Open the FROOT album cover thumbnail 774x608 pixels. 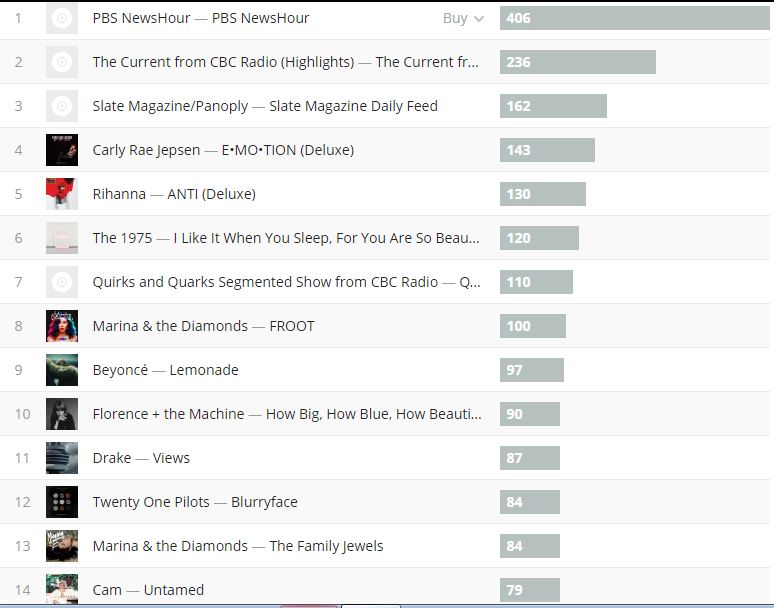[x=62, y=326]
